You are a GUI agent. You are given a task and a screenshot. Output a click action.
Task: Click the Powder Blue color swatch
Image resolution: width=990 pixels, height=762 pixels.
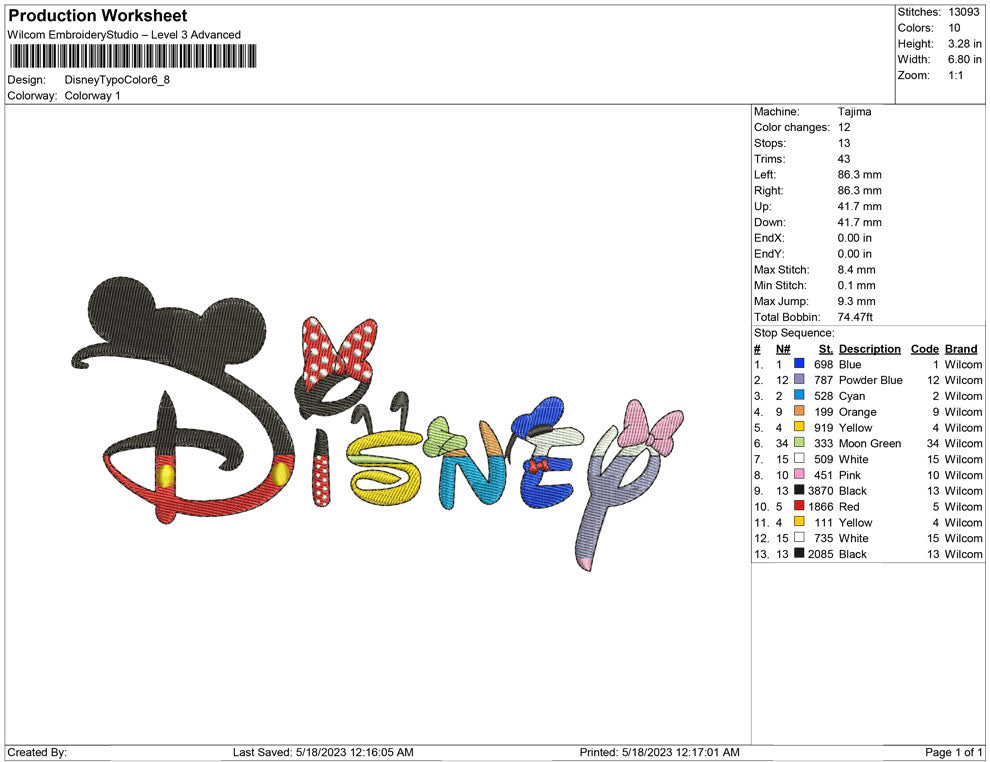pos(799,379)
